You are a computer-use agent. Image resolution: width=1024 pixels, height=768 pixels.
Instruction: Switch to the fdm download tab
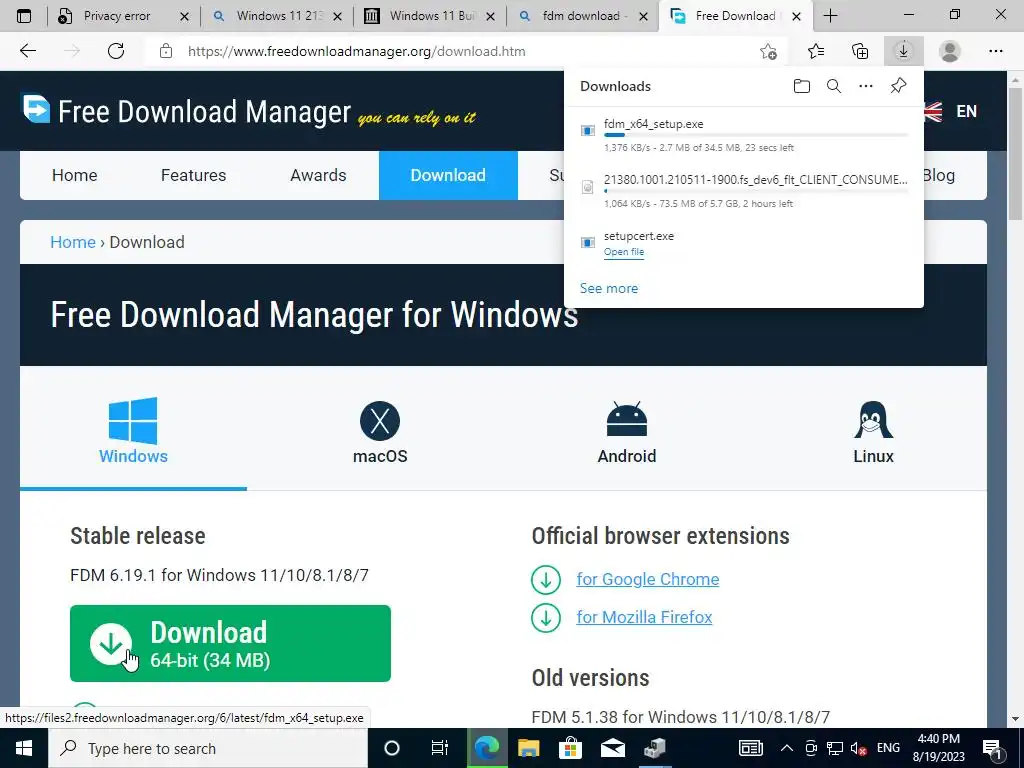point(583,16)
